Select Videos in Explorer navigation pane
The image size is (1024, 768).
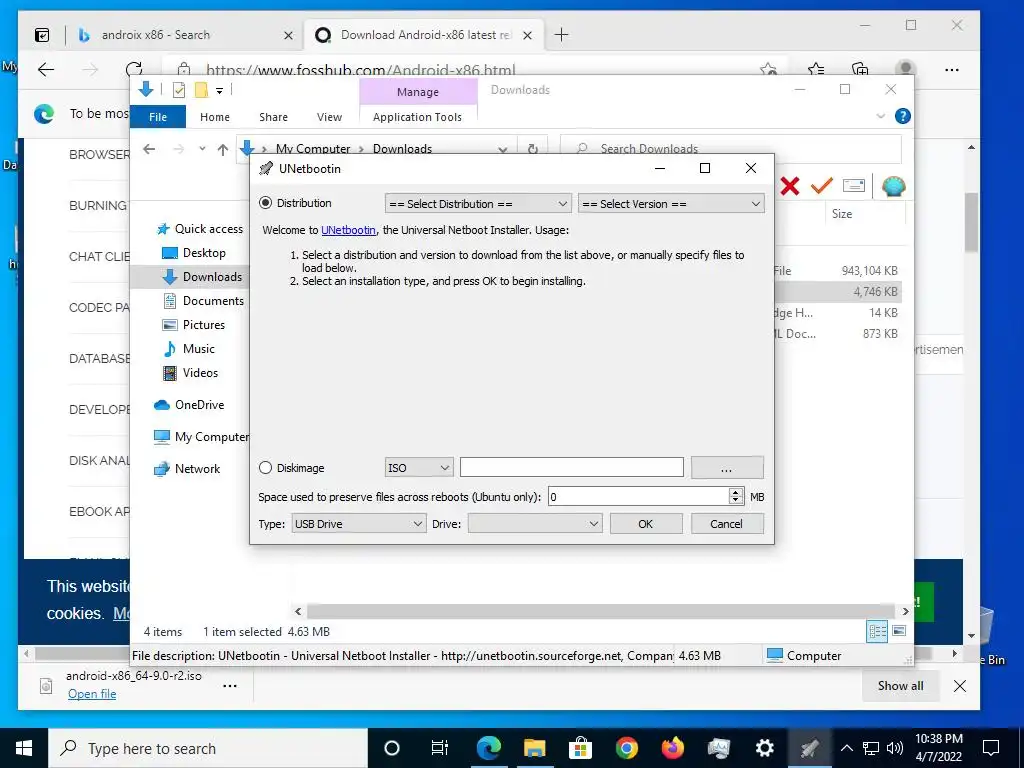[x=200, y=373]
